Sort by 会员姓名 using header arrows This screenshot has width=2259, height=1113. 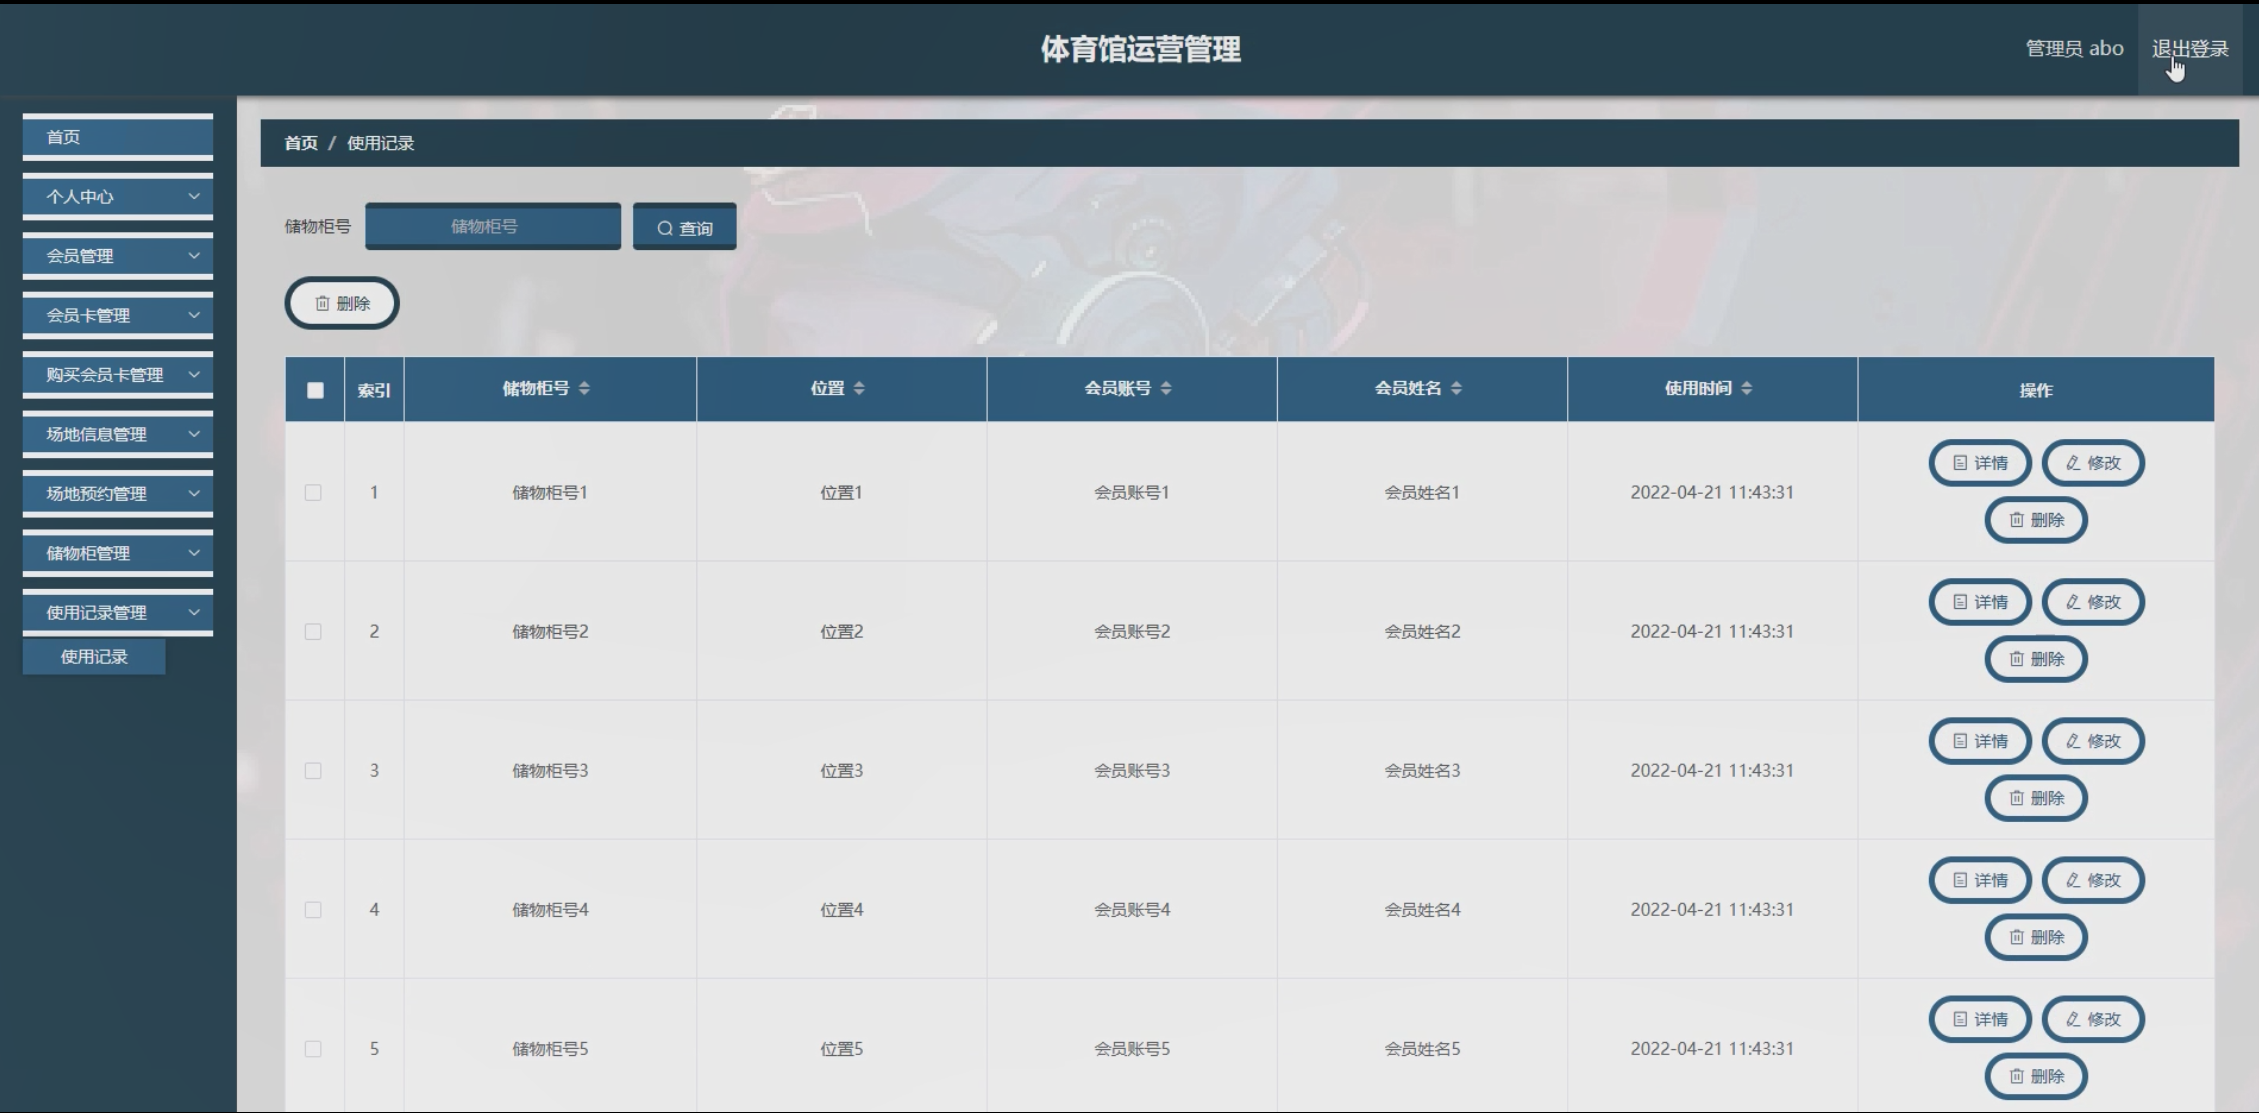[x=1456, y=388]
